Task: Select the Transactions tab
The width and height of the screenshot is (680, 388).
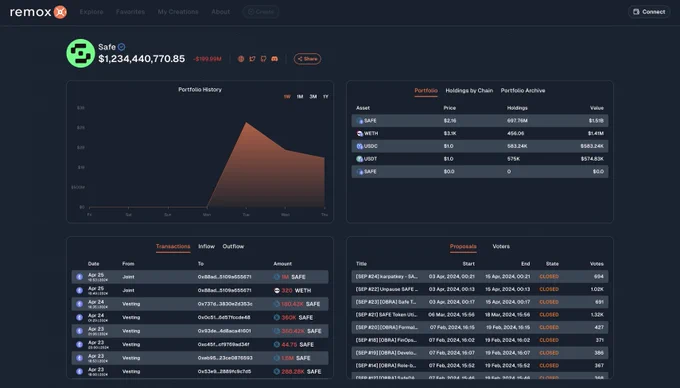Action: point(173,247)
